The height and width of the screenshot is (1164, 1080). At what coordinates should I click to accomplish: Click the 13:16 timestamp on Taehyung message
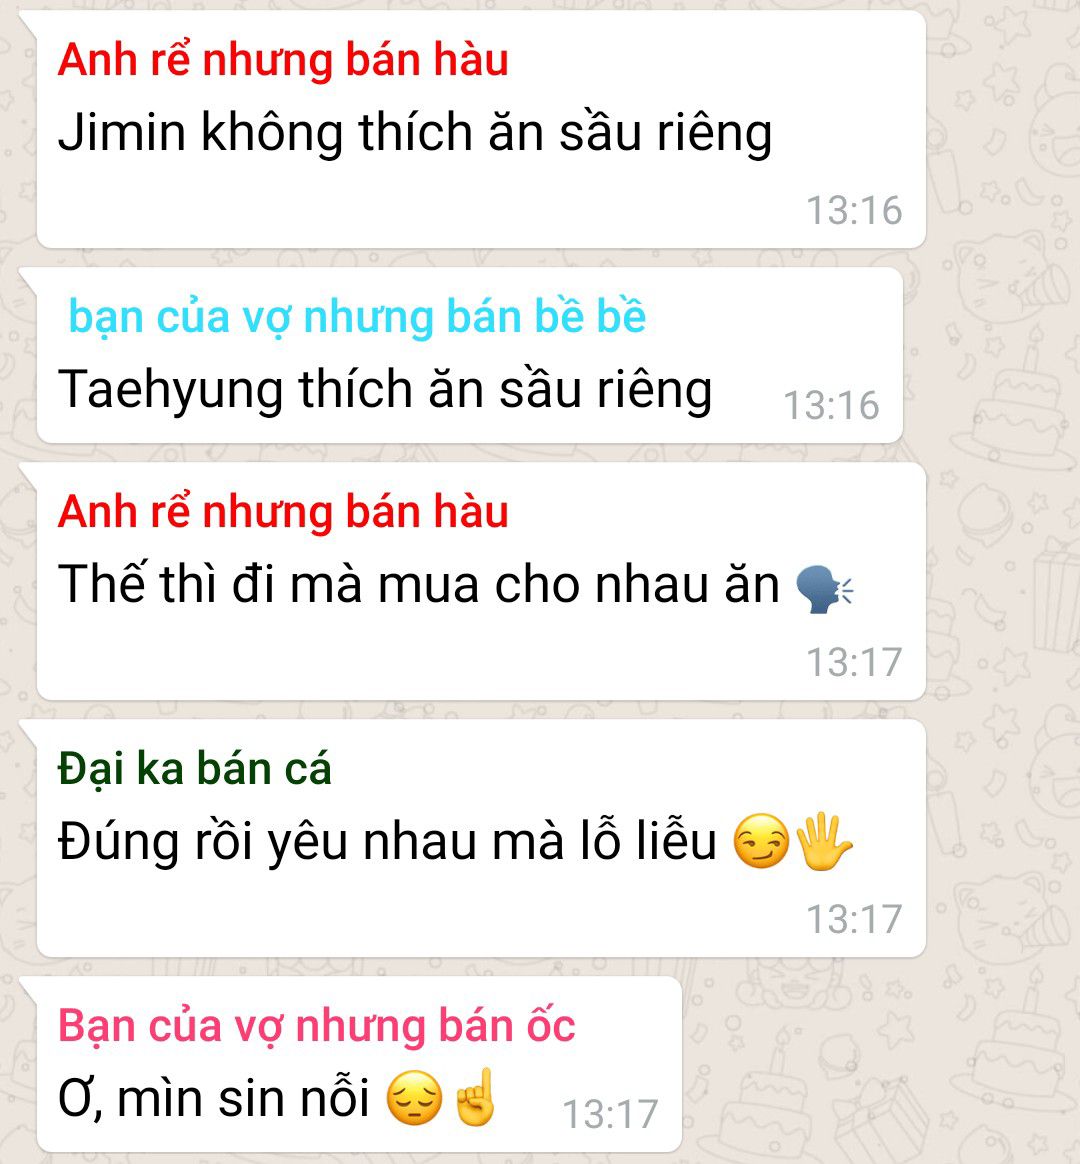coord(831,406)
